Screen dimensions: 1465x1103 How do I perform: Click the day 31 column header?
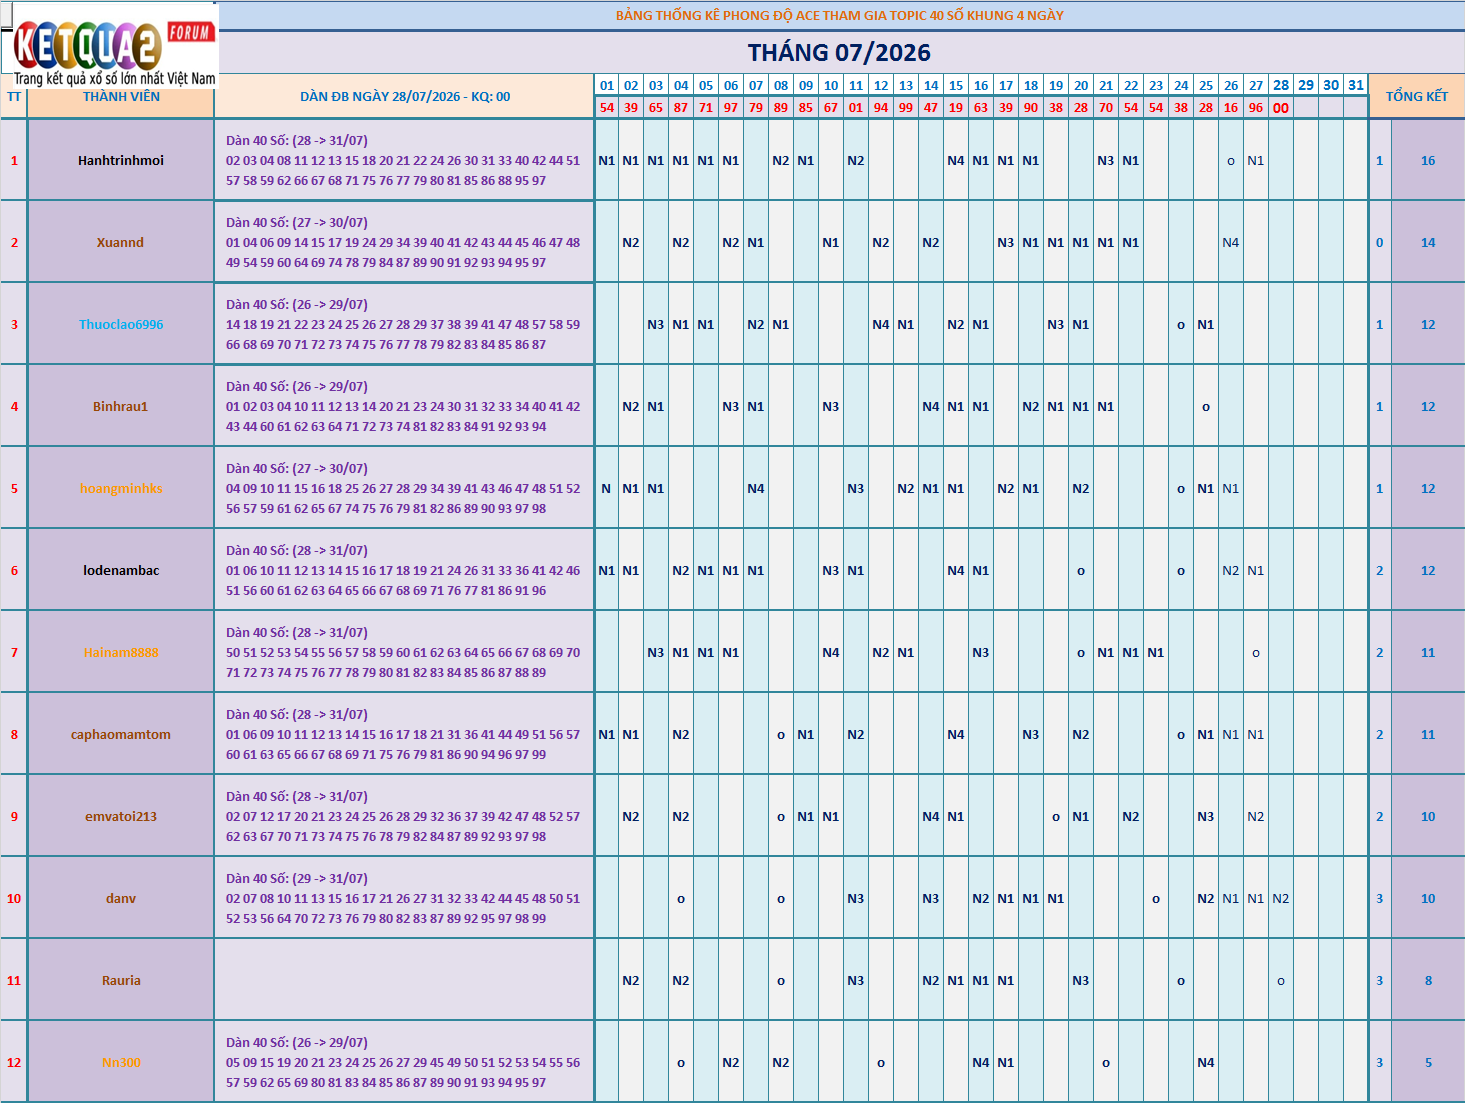coord(1356,85)
